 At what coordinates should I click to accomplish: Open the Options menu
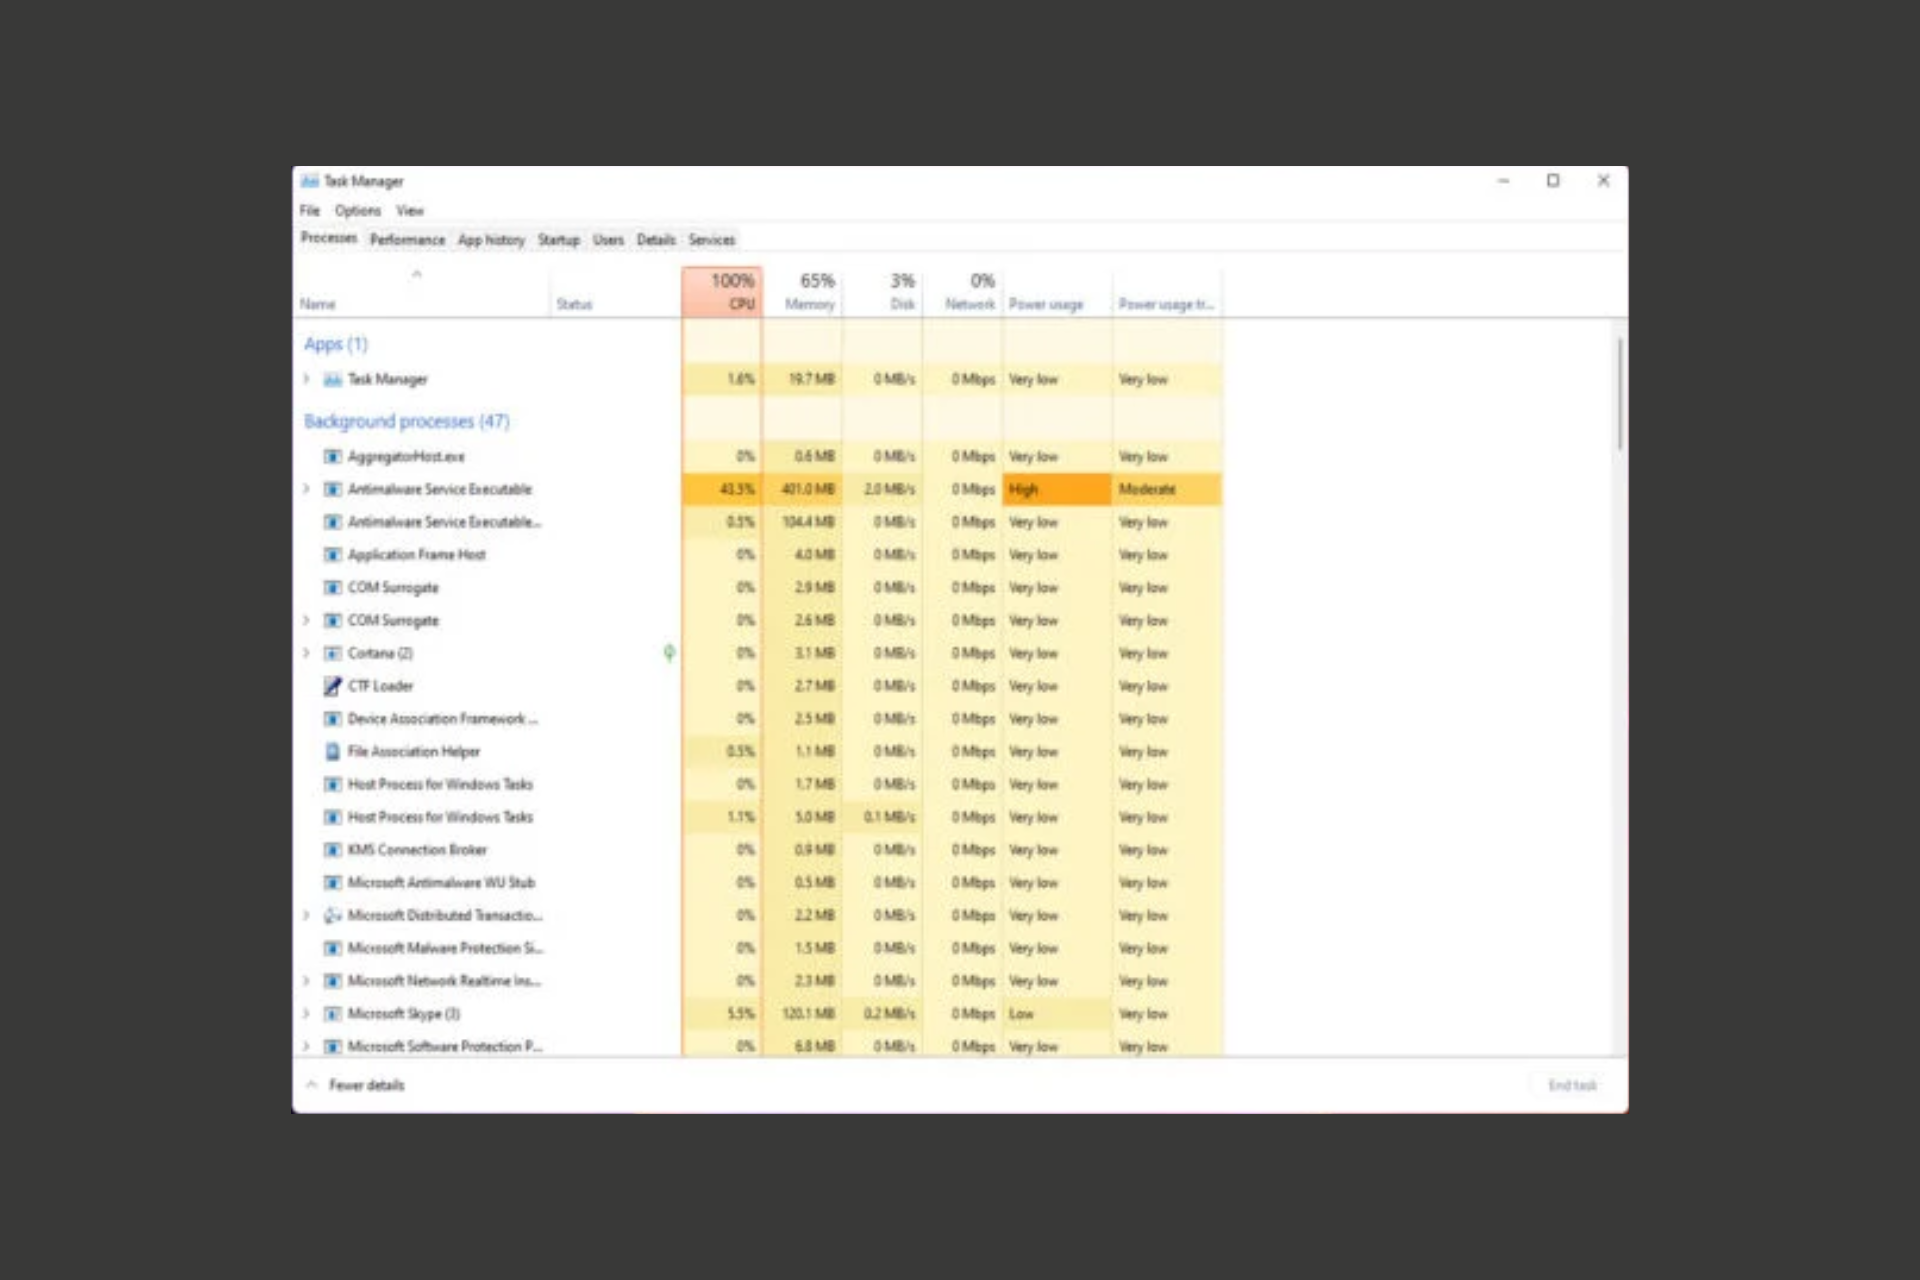358,210
